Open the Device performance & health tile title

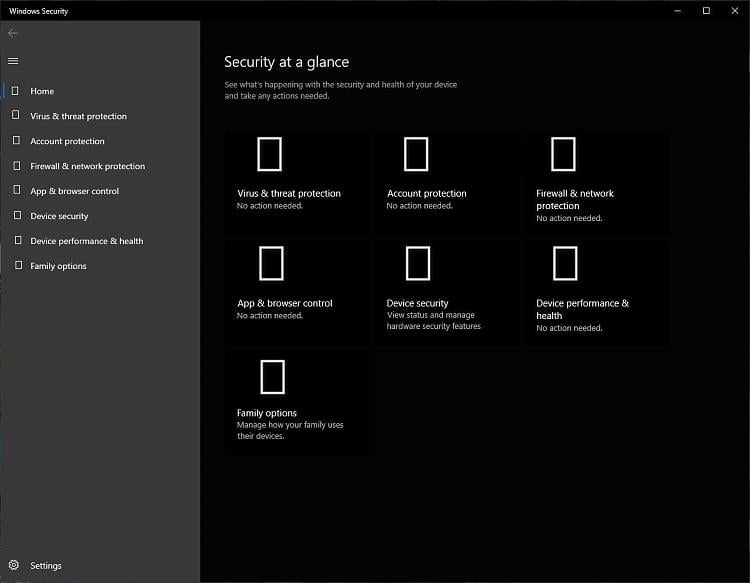[583, 309]
